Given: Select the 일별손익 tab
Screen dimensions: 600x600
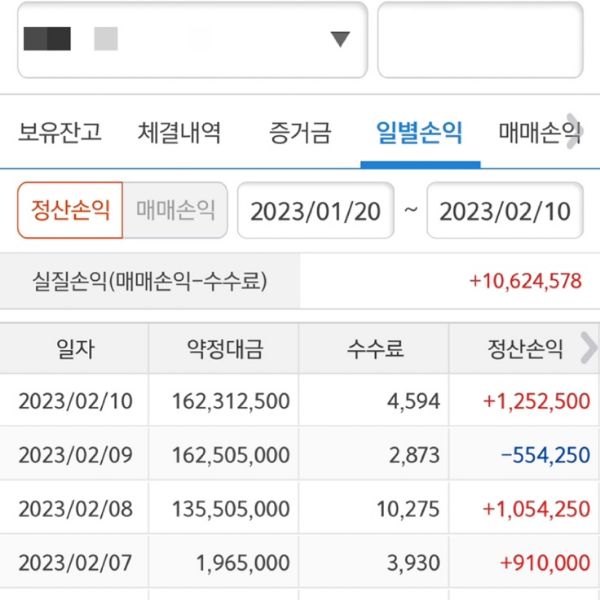Looking at the screenshot, I should (x=419, y=132).
